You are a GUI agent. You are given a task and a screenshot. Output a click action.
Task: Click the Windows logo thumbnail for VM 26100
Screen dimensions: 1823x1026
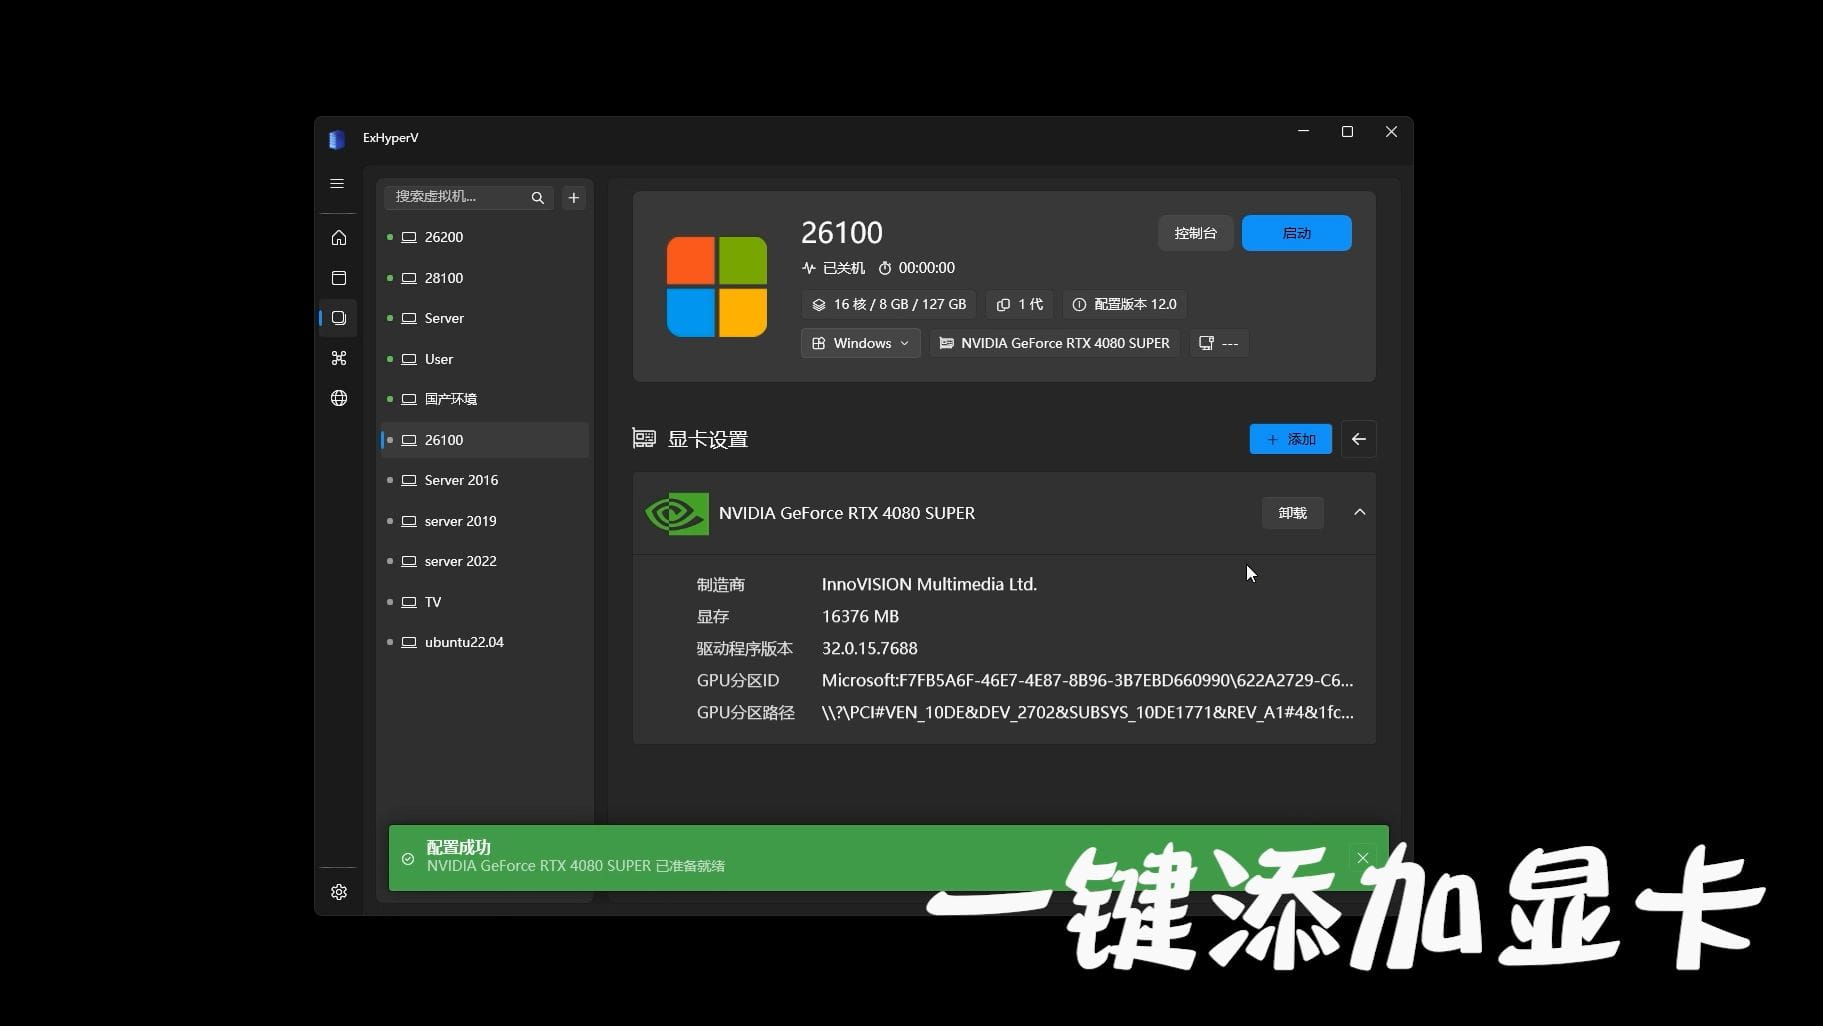[715, 286]
